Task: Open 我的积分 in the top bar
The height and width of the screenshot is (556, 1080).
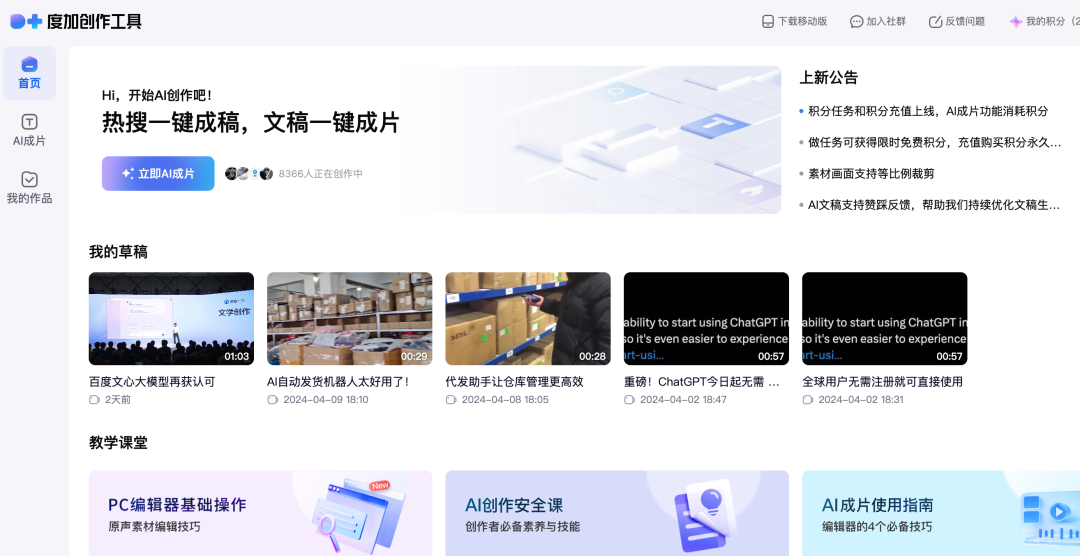Action: click(1044, 21)
